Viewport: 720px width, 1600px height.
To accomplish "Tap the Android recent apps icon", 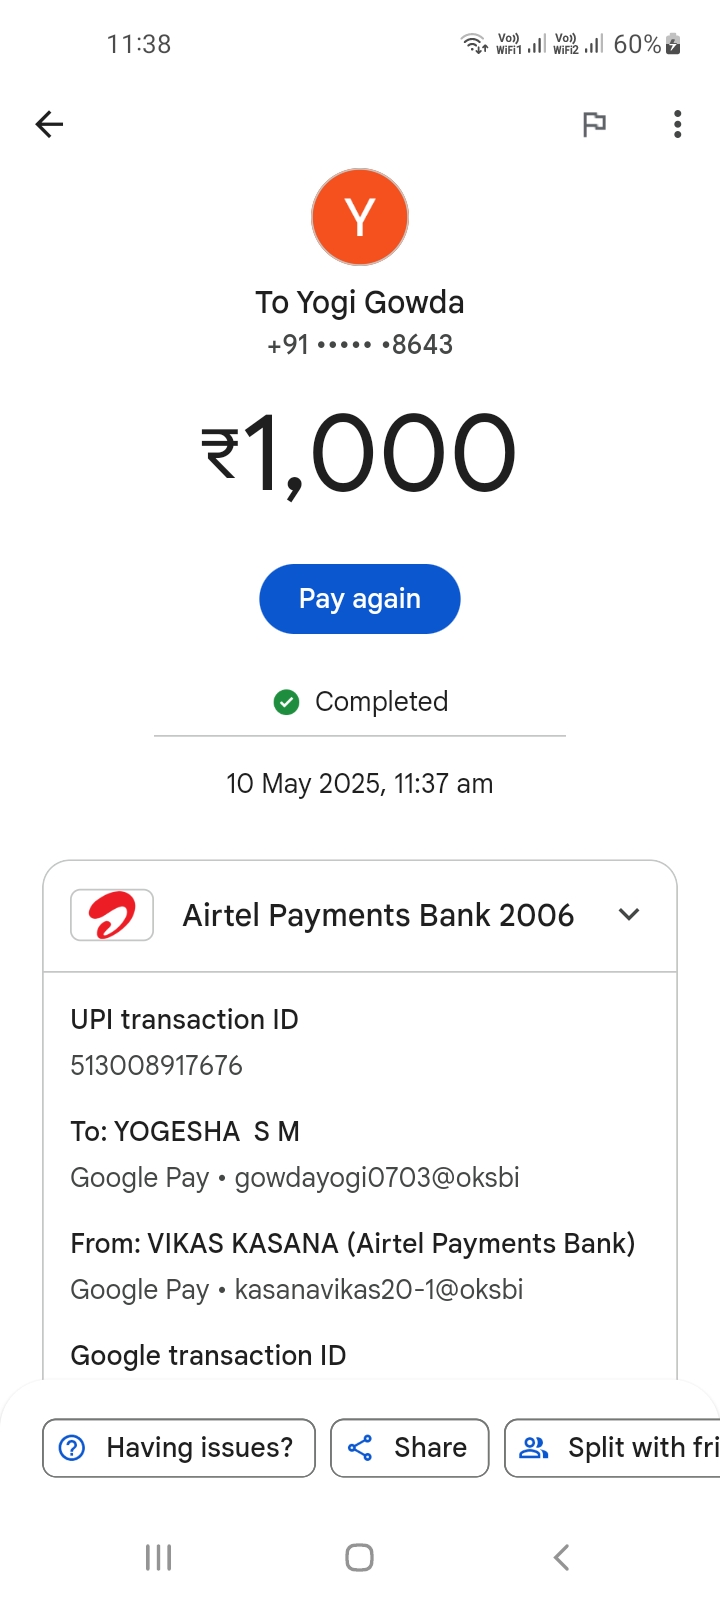I will click(x=158, y=1557).
